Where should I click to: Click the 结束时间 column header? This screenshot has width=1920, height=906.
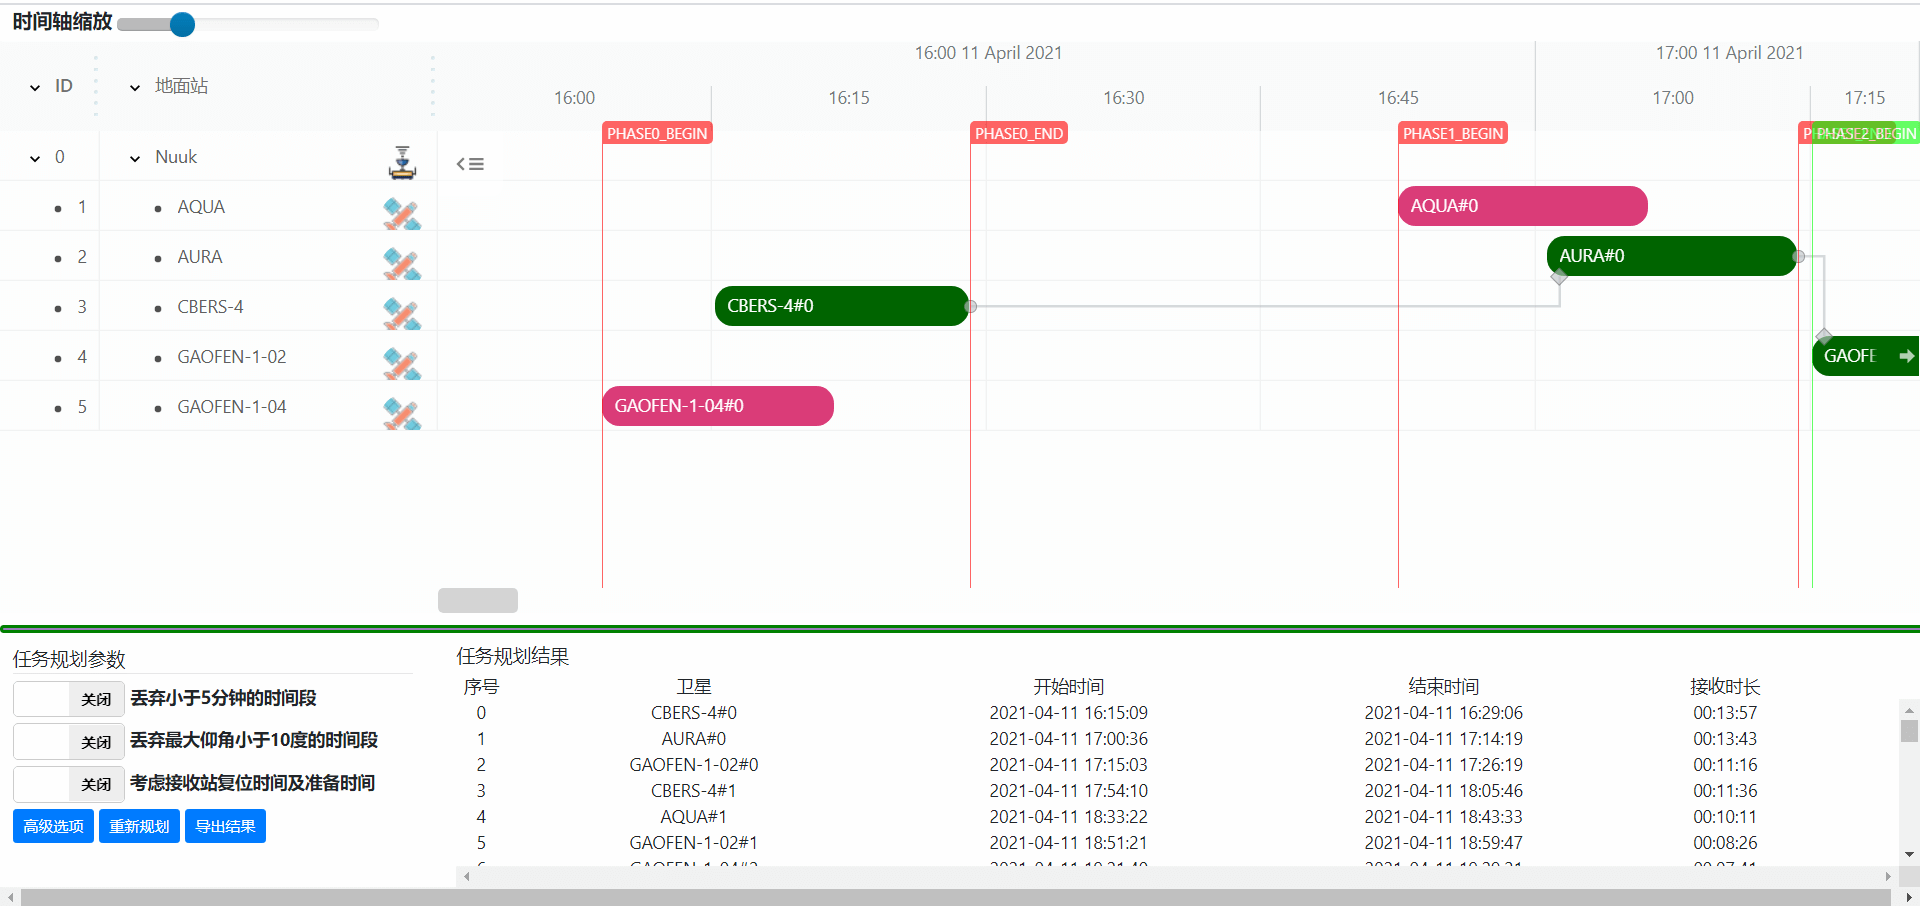point(1443,686)
